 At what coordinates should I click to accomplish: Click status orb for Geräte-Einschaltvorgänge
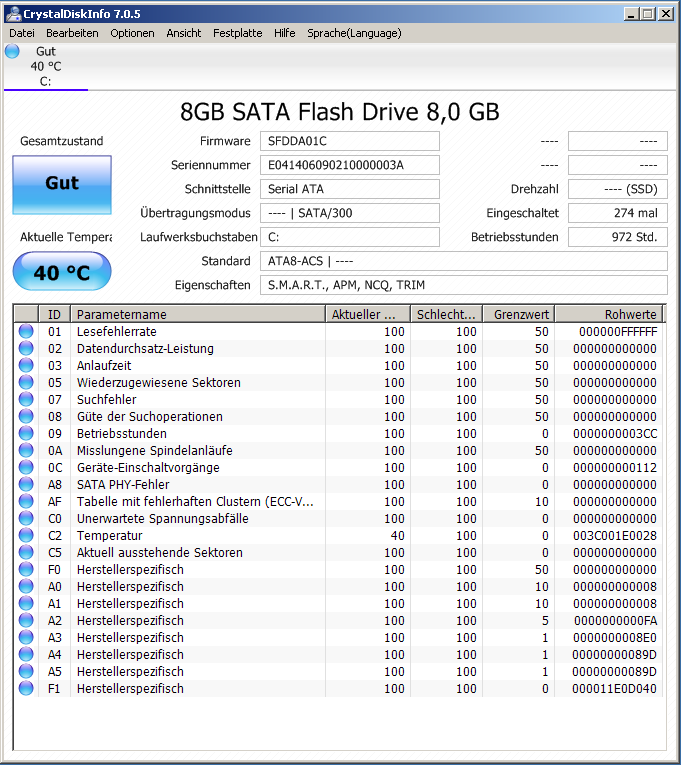tap(26, 467)
